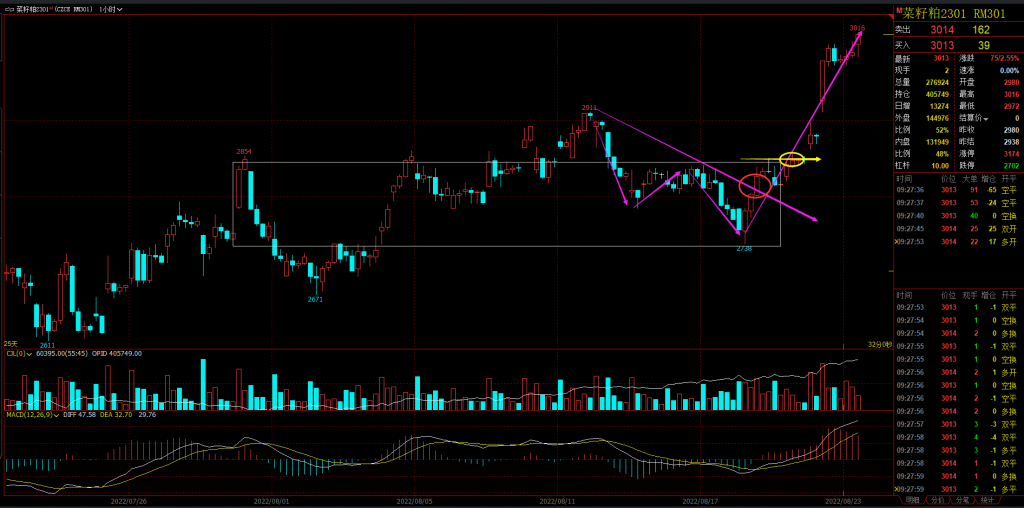Click the red ellipse annotation on chart

(x=755, y=186)
